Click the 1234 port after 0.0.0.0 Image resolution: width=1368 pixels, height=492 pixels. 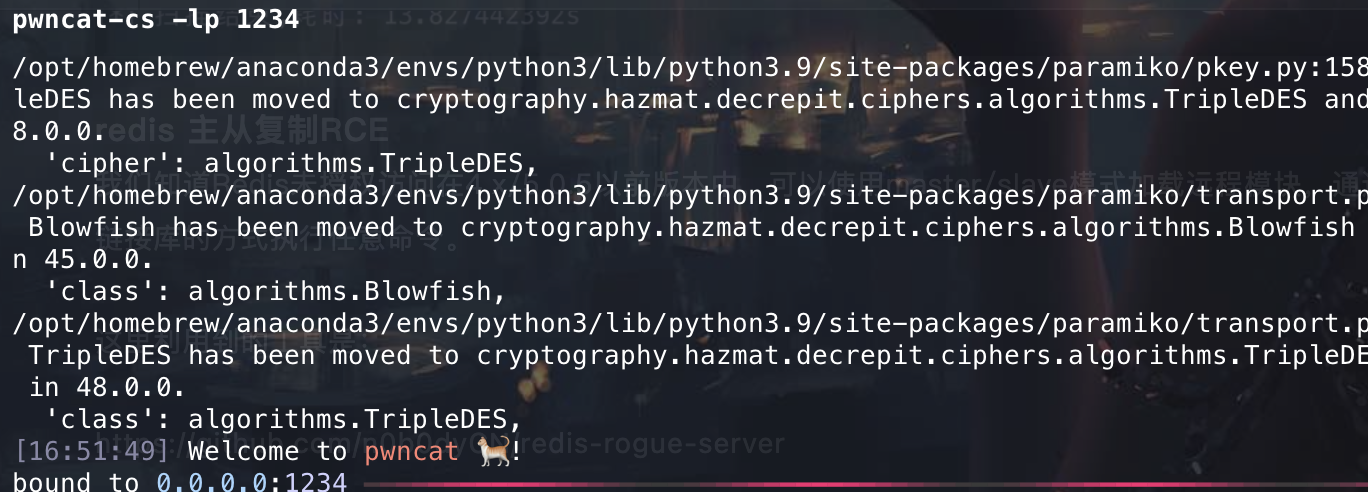[315, 483]
